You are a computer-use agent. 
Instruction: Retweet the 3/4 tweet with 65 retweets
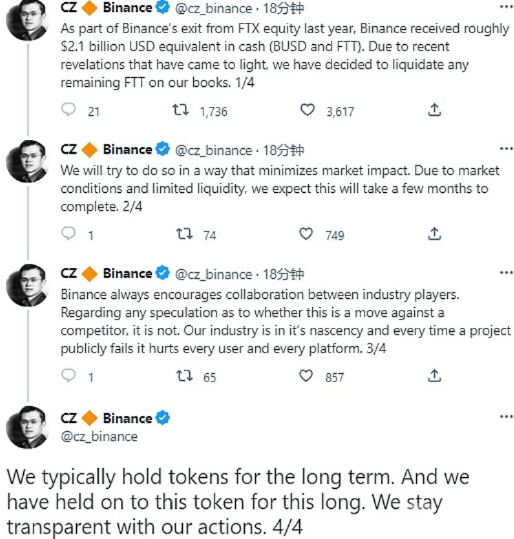184,376
